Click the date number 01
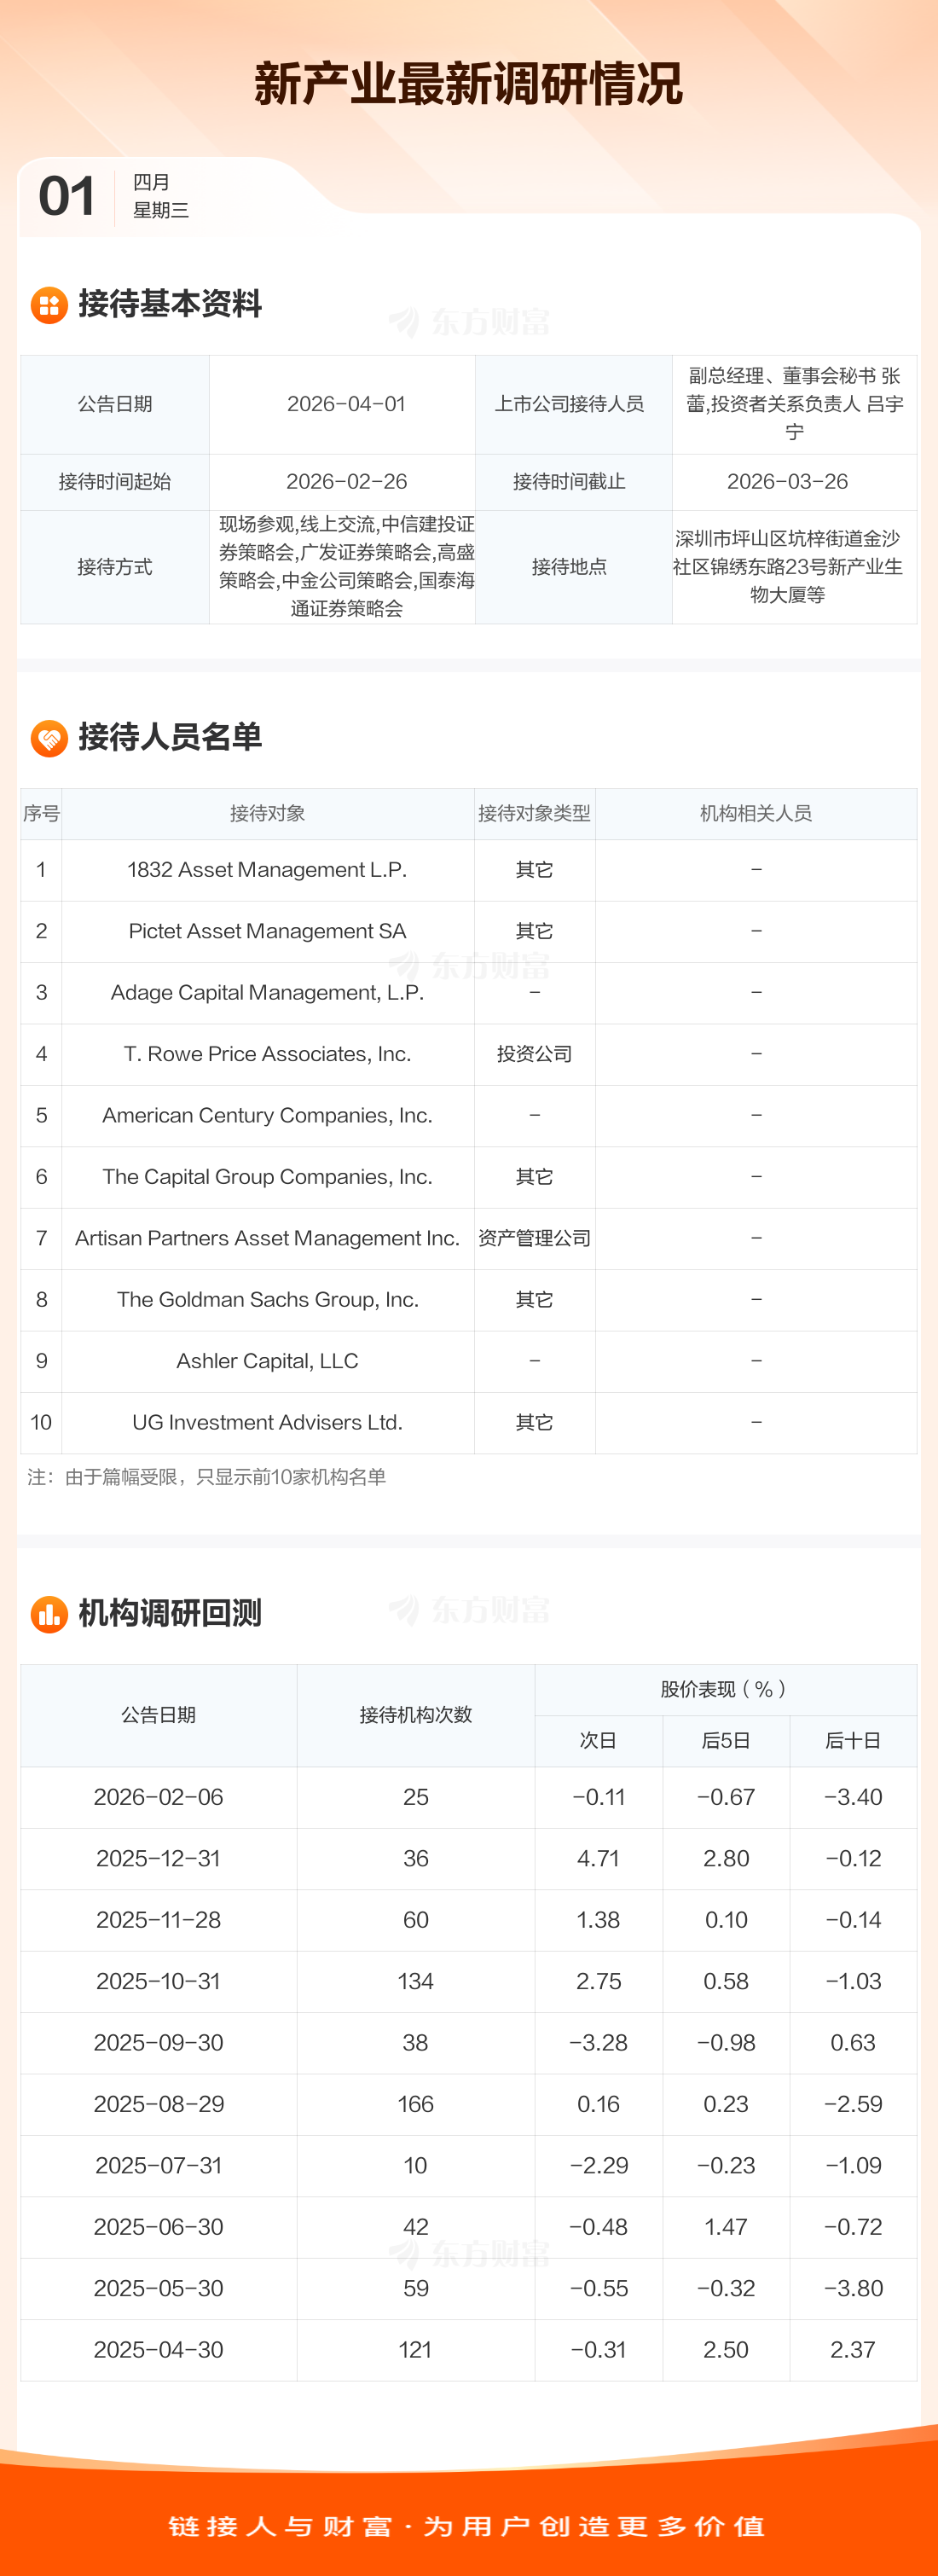The height and width of the screenshot is (2576, 938). 67,196
